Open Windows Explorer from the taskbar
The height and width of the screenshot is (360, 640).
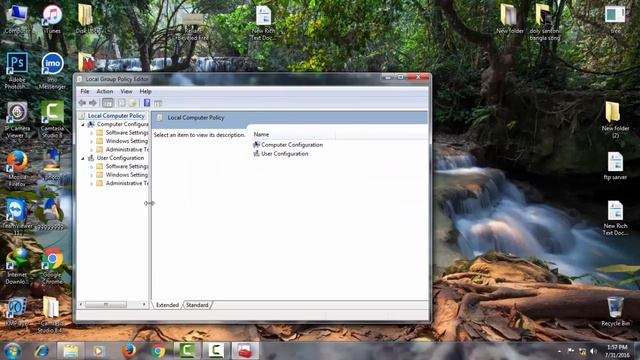70,351
